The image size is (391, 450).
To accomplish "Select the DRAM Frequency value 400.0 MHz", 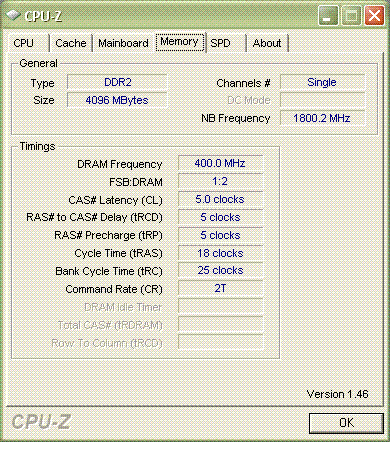I will 220,163.
